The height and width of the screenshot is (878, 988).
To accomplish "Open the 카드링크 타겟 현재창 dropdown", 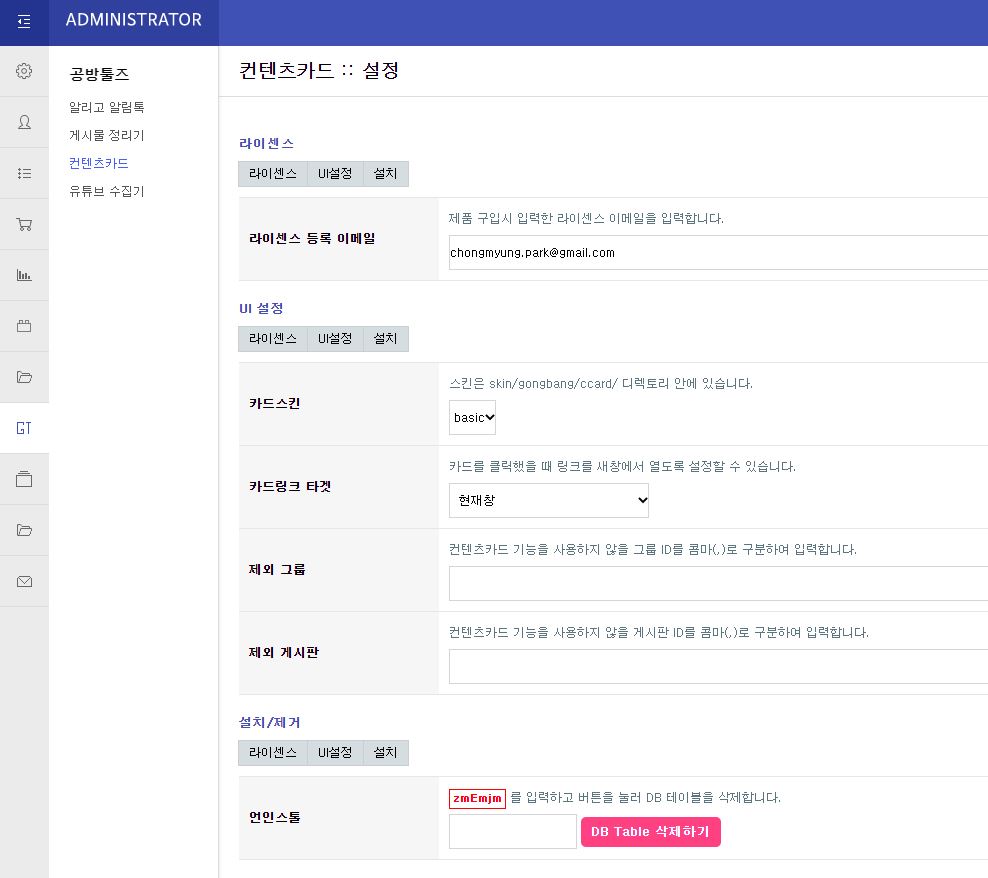I will click(x=548, y=500).
